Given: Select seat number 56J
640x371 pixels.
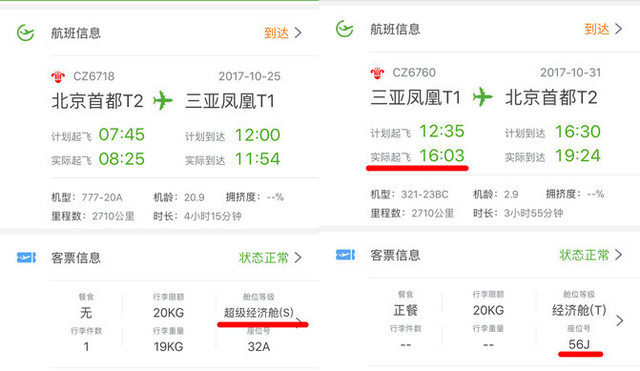Looking at the screenshot, I should pyautogui.click(x=579, y=344).
